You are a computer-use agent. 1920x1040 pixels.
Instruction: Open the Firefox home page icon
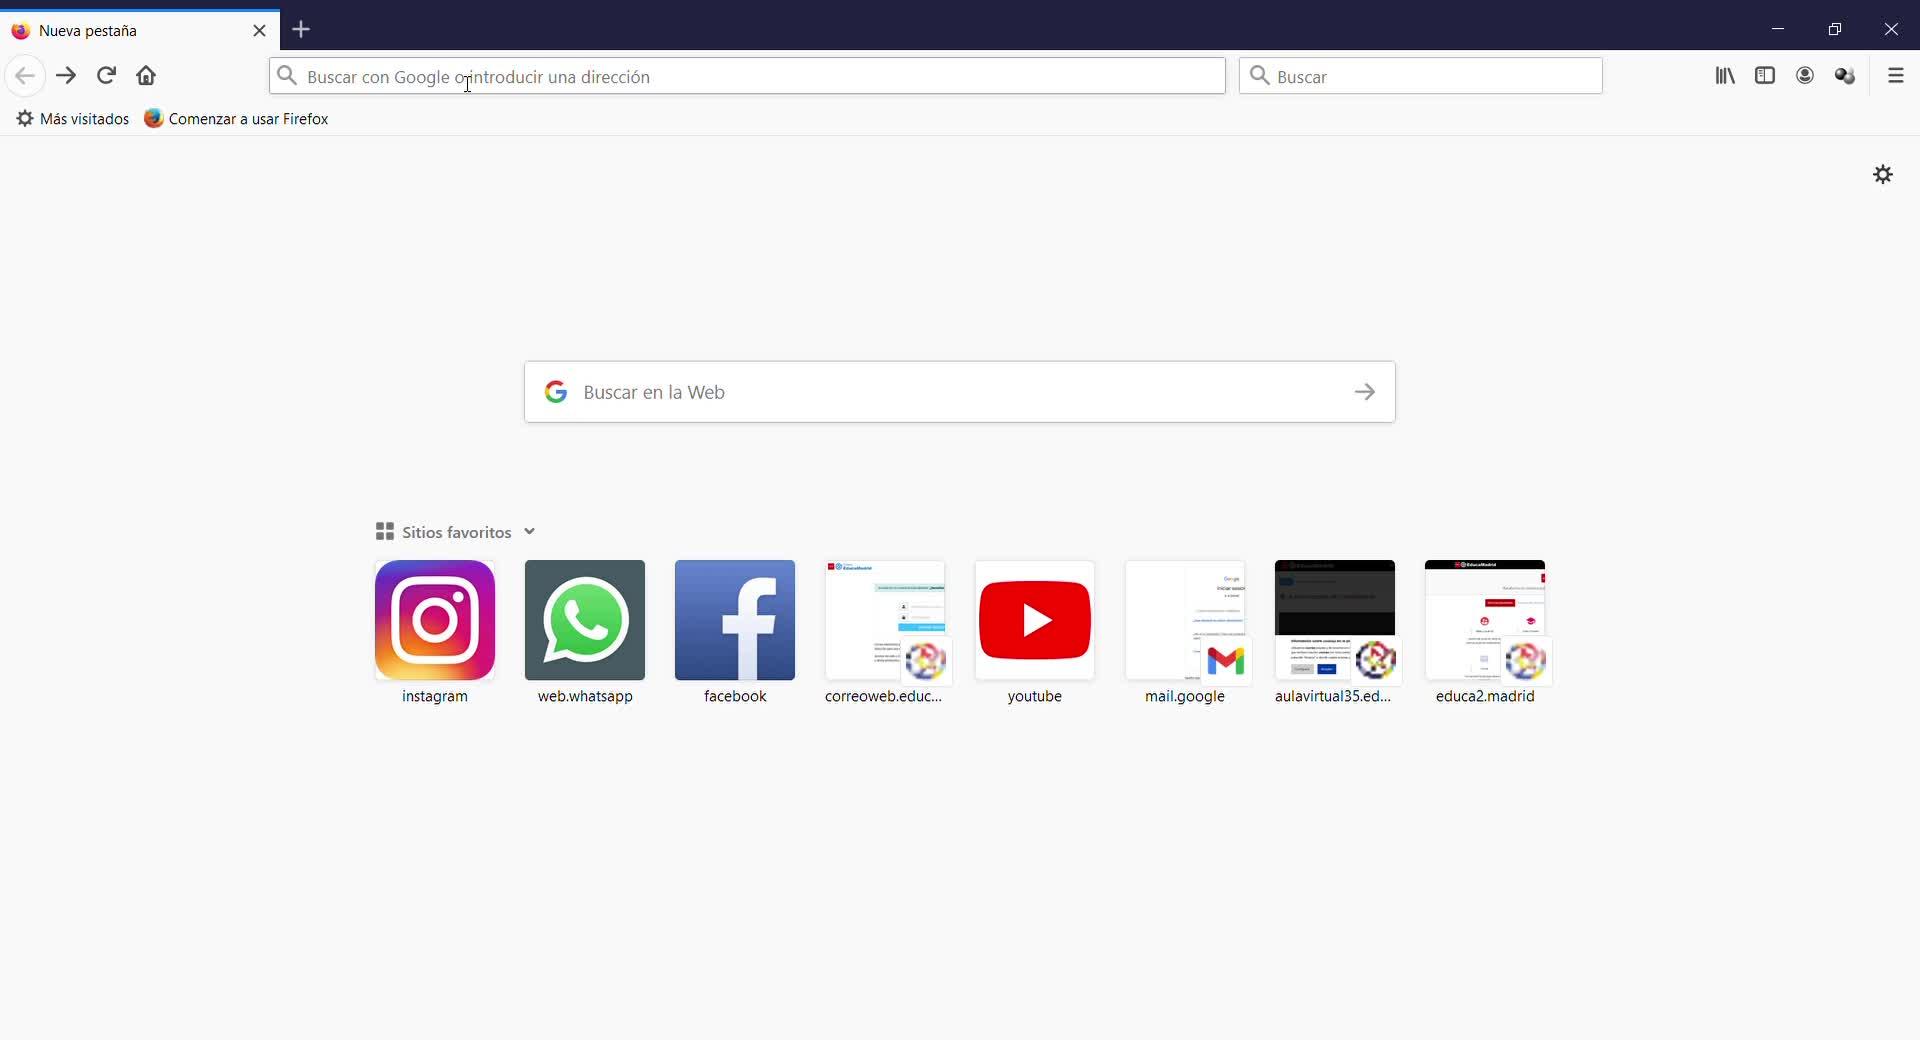146,76
